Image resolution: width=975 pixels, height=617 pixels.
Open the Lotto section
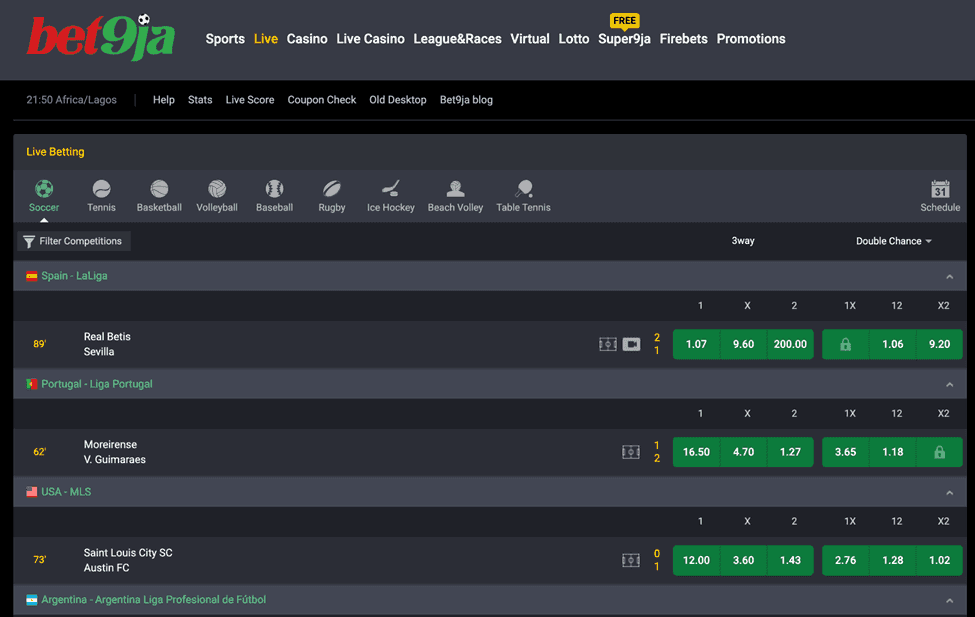tap(573, 39)
